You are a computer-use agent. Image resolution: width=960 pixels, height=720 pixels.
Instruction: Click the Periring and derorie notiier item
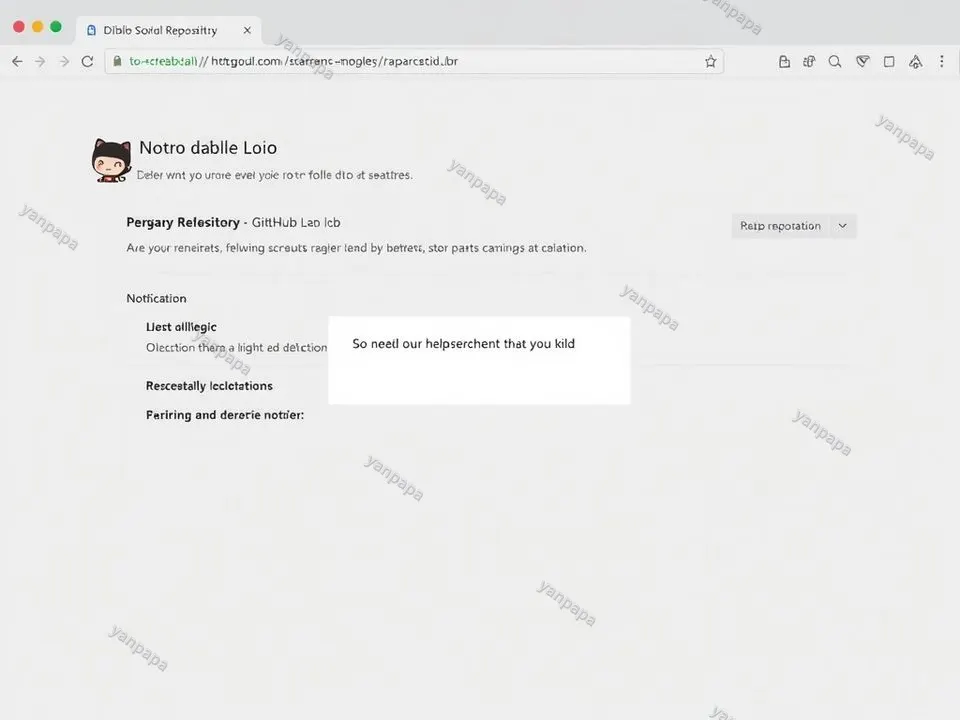point(225,414)
